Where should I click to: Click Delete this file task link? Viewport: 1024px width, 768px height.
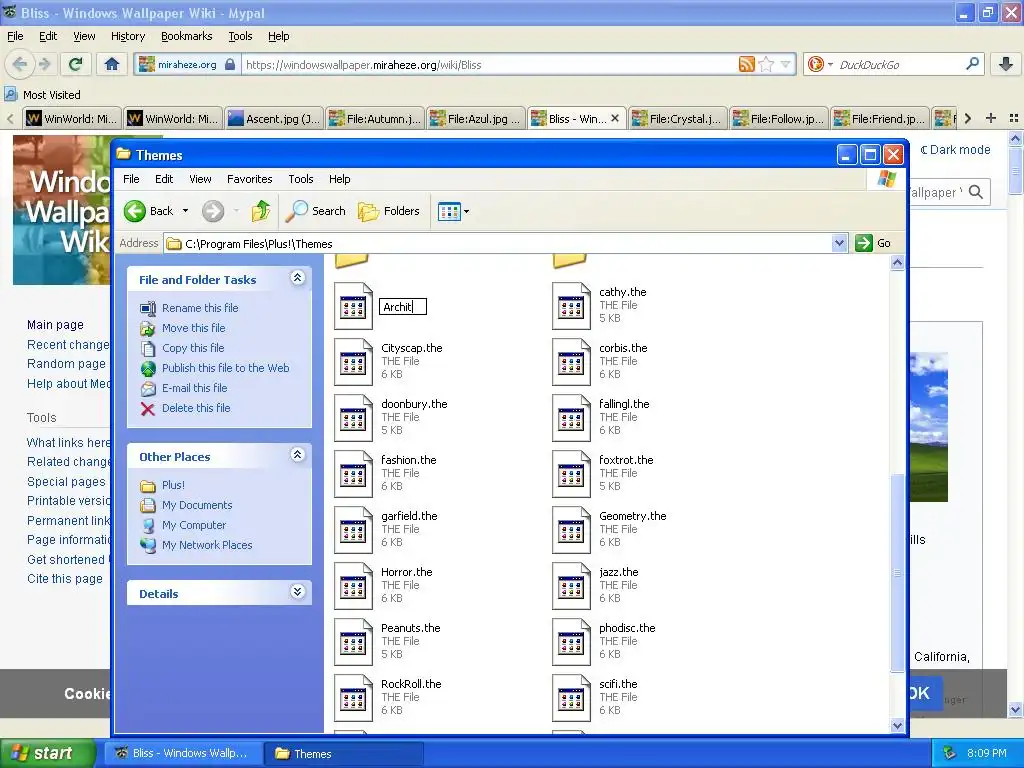(196, 408)
